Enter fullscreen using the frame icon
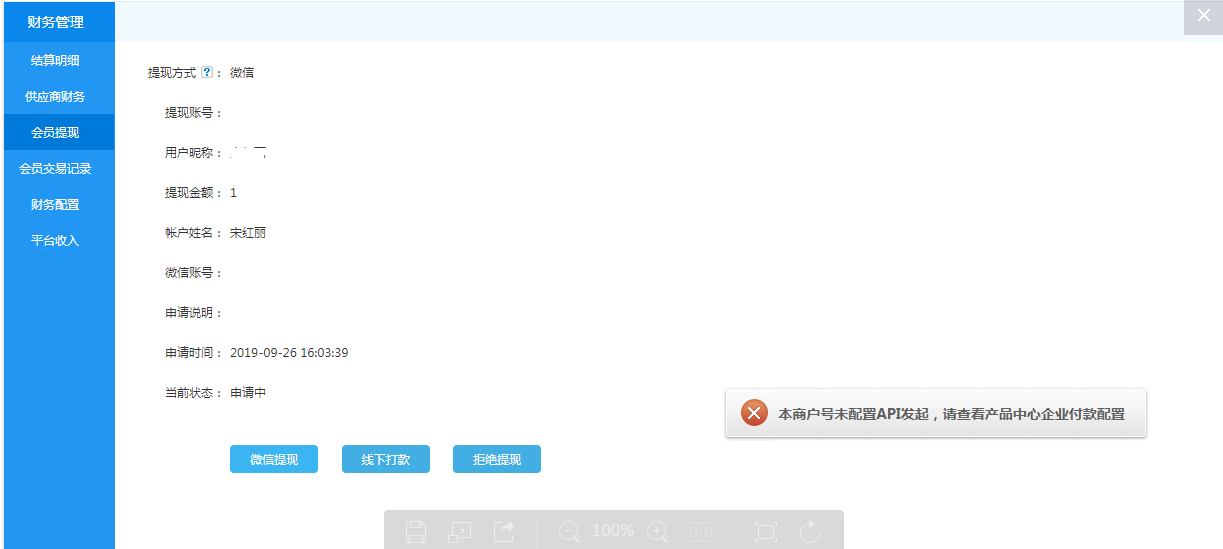The height and width of the screenshot is (549, 1223). (766, 531)
